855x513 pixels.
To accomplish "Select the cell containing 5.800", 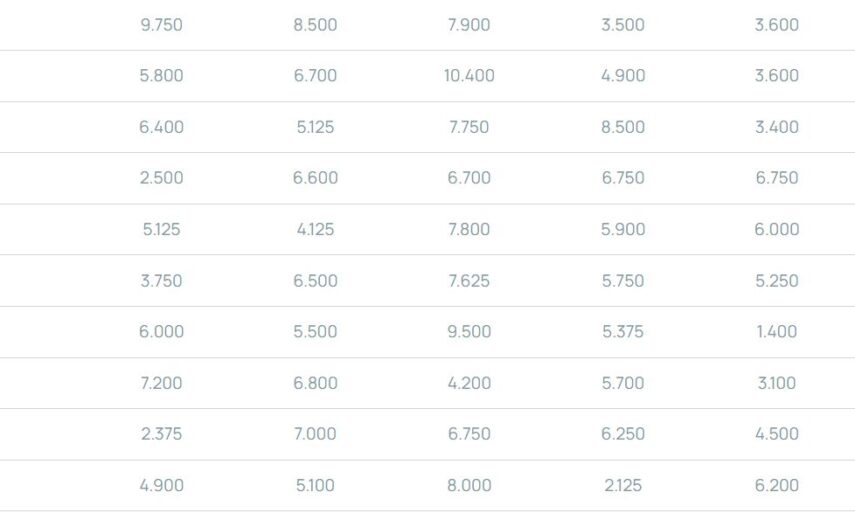I will click(161, 76).
